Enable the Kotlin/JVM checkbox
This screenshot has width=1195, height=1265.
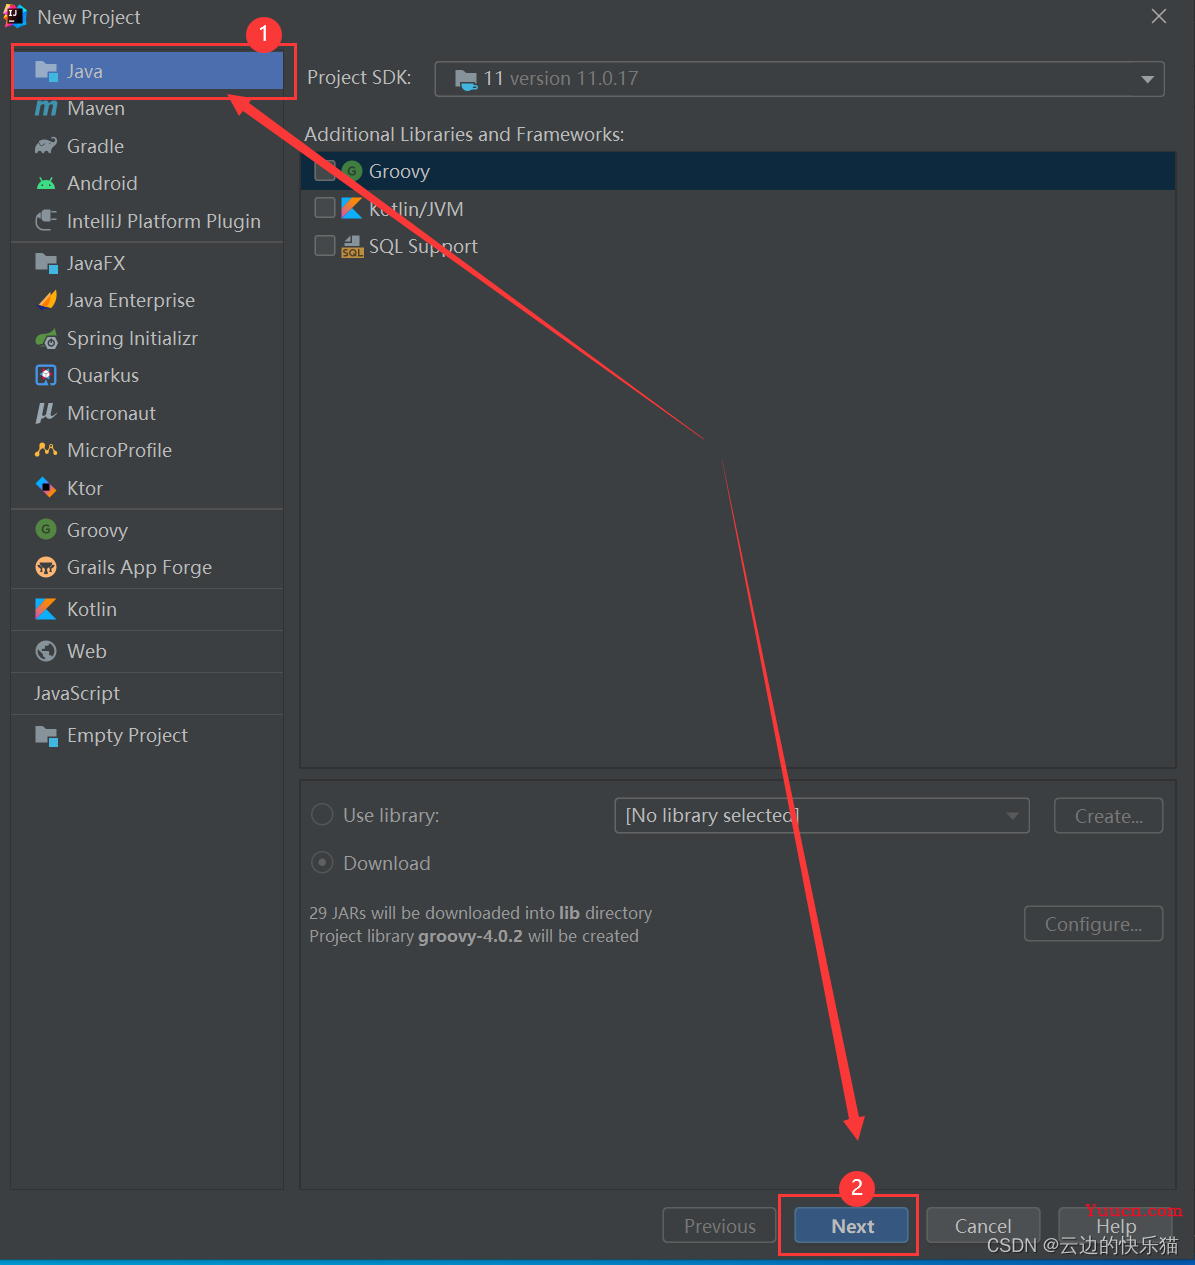click(325, 208)
